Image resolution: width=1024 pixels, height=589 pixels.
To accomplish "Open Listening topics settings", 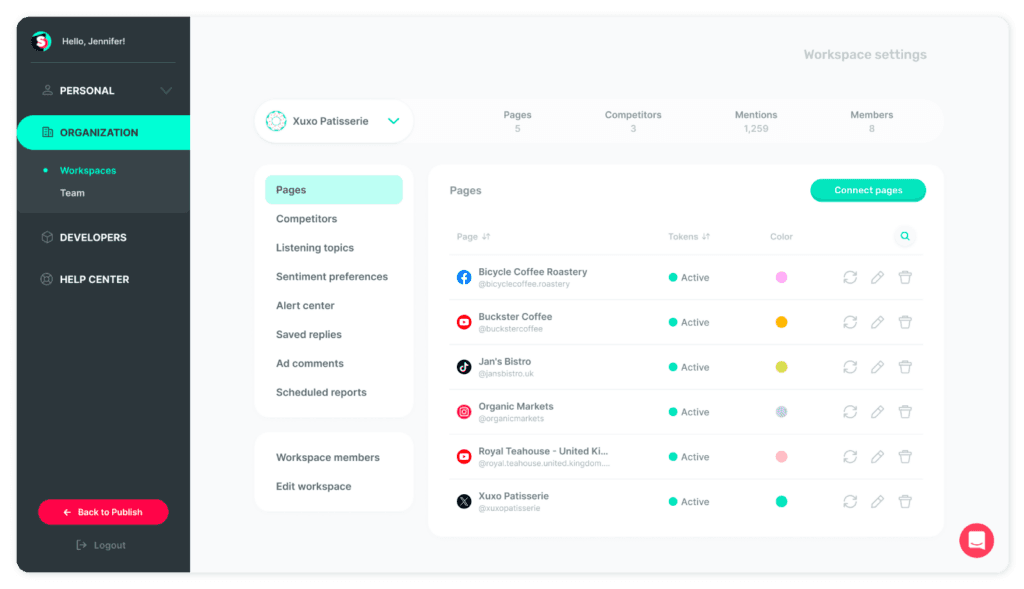I will (x=315, y=247).
